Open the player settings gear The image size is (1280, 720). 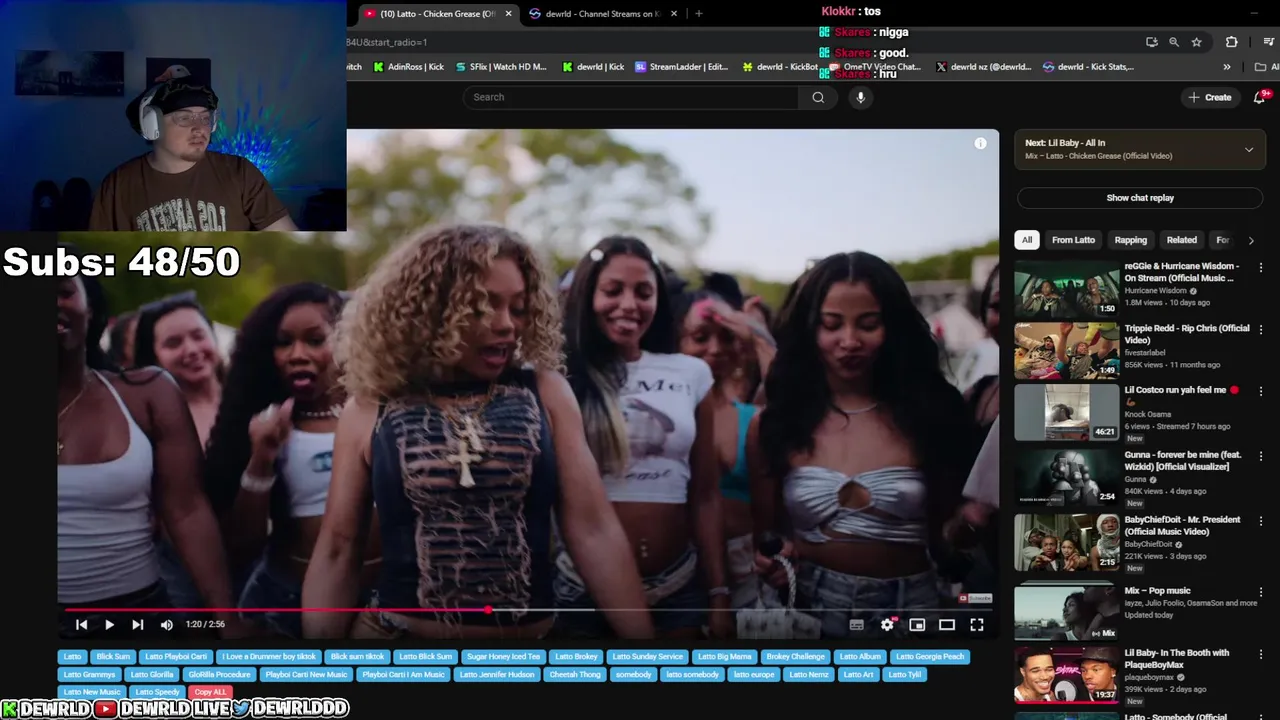[x=887, y=625]
